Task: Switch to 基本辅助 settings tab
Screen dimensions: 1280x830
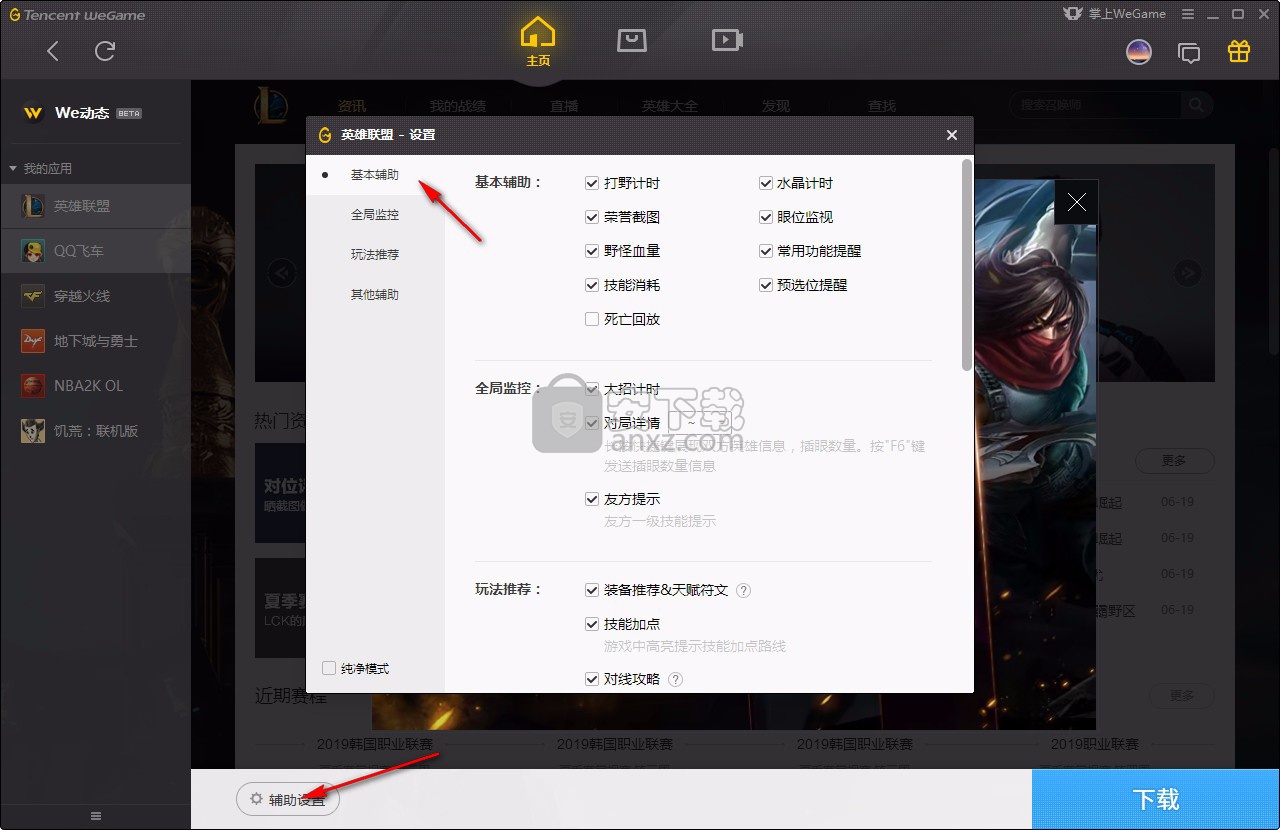Action: [375, 175]
